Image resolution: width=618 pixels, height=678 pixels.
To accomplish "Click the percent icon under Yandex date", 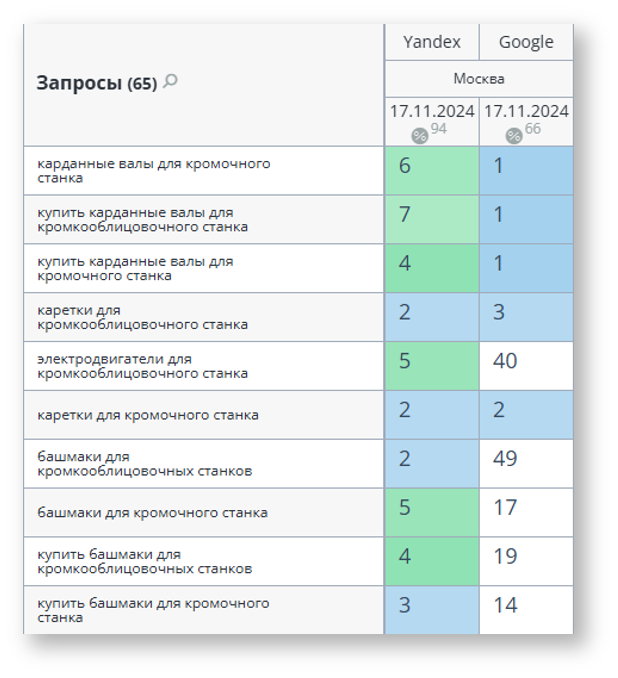I will click(419, 136).
